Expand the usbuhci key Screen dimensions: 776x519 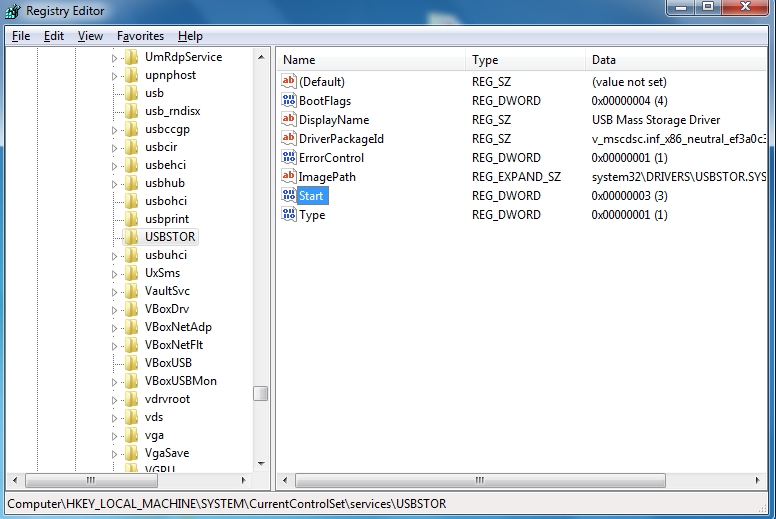(114, 256)
